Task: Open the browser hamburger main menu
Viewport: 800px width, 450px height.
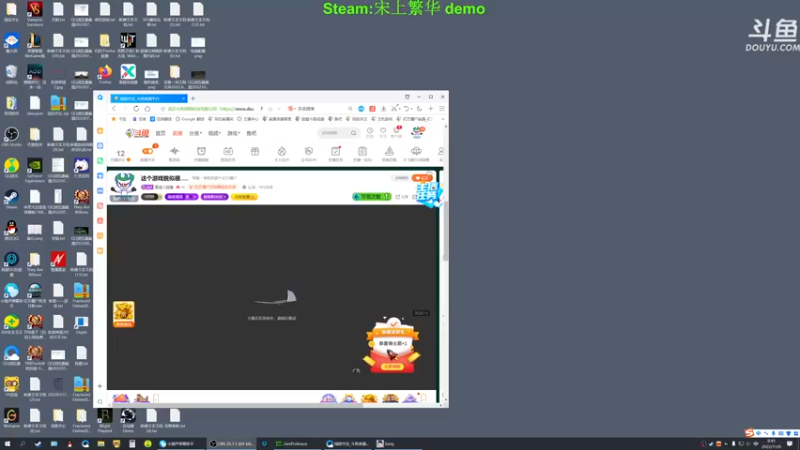Action: click(x=442, y=109)
